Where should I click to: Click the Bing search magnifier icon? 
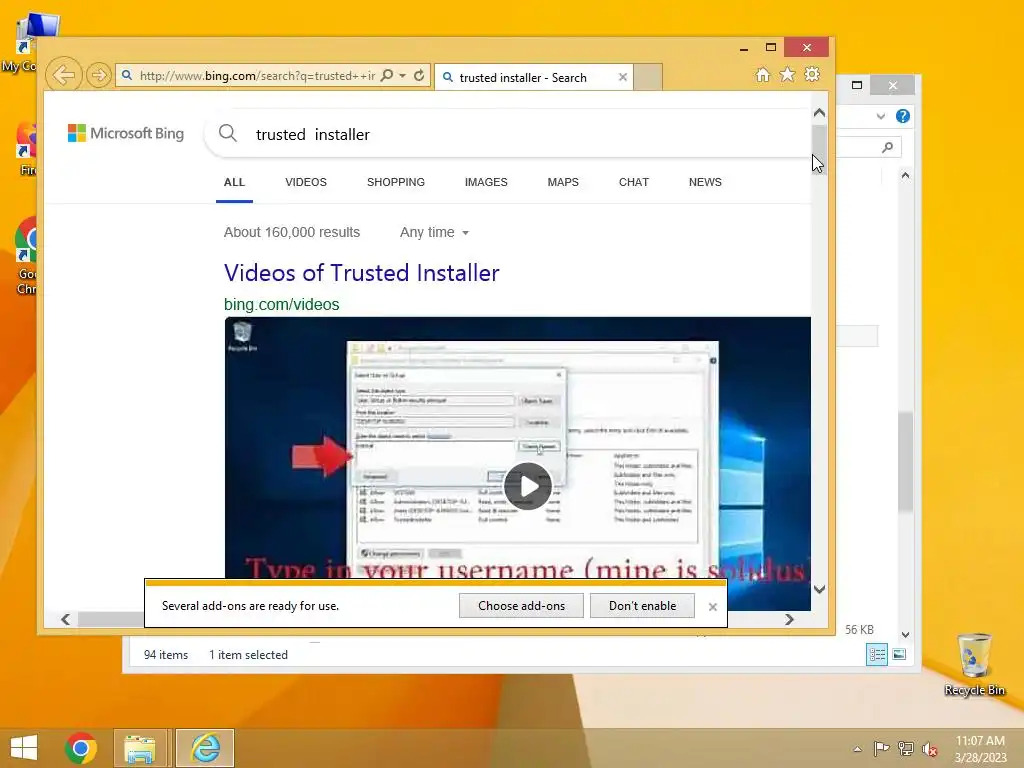pyautogui.click(x=228, y=134)
